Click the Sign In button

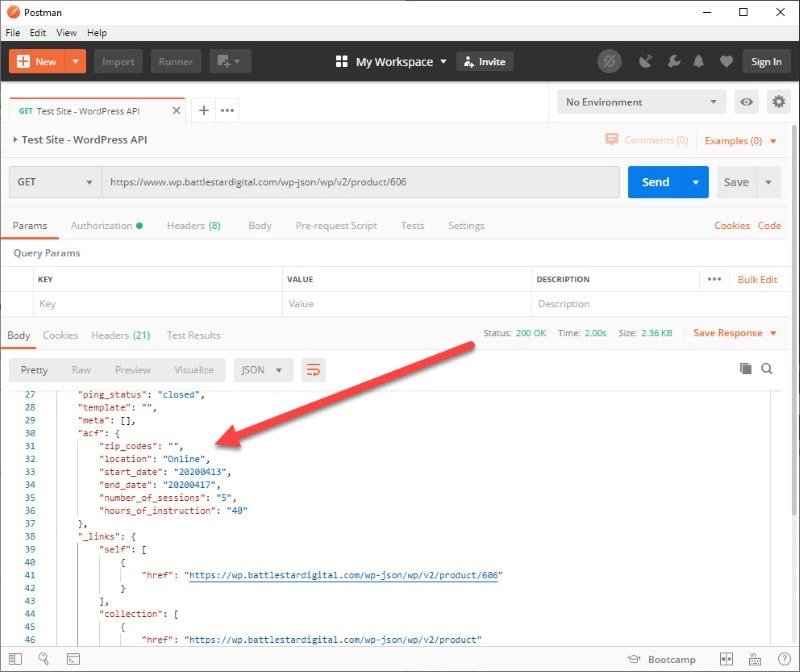point(766,62)
